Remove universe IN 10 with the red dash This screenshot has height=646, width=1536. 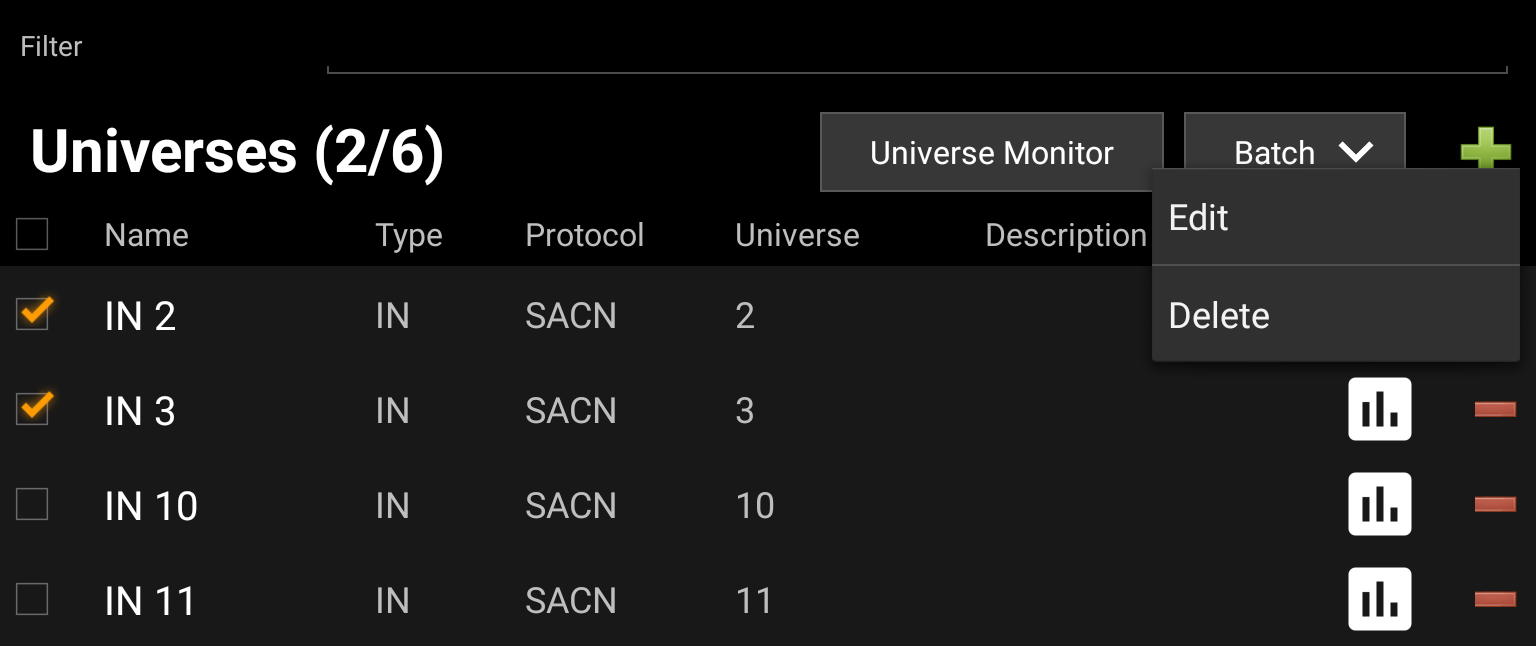(1495, 504)
